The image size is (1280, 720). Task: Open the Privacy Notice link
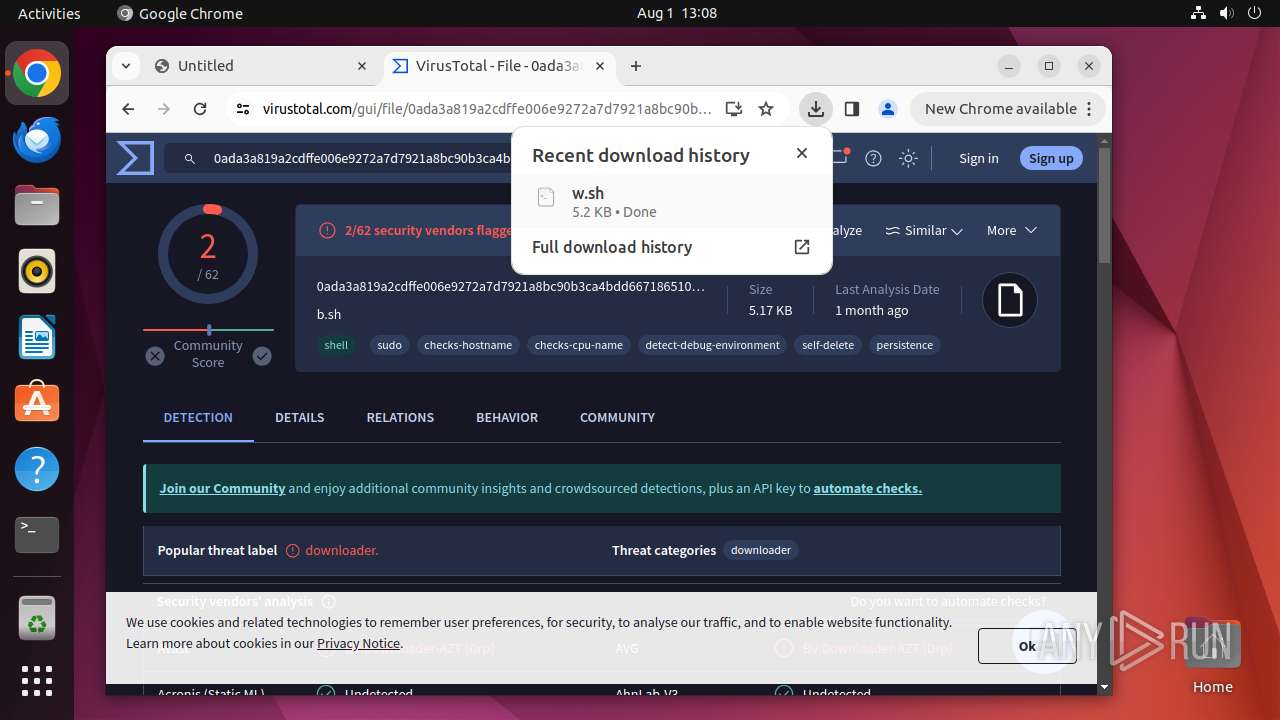[x=358, y=643]
